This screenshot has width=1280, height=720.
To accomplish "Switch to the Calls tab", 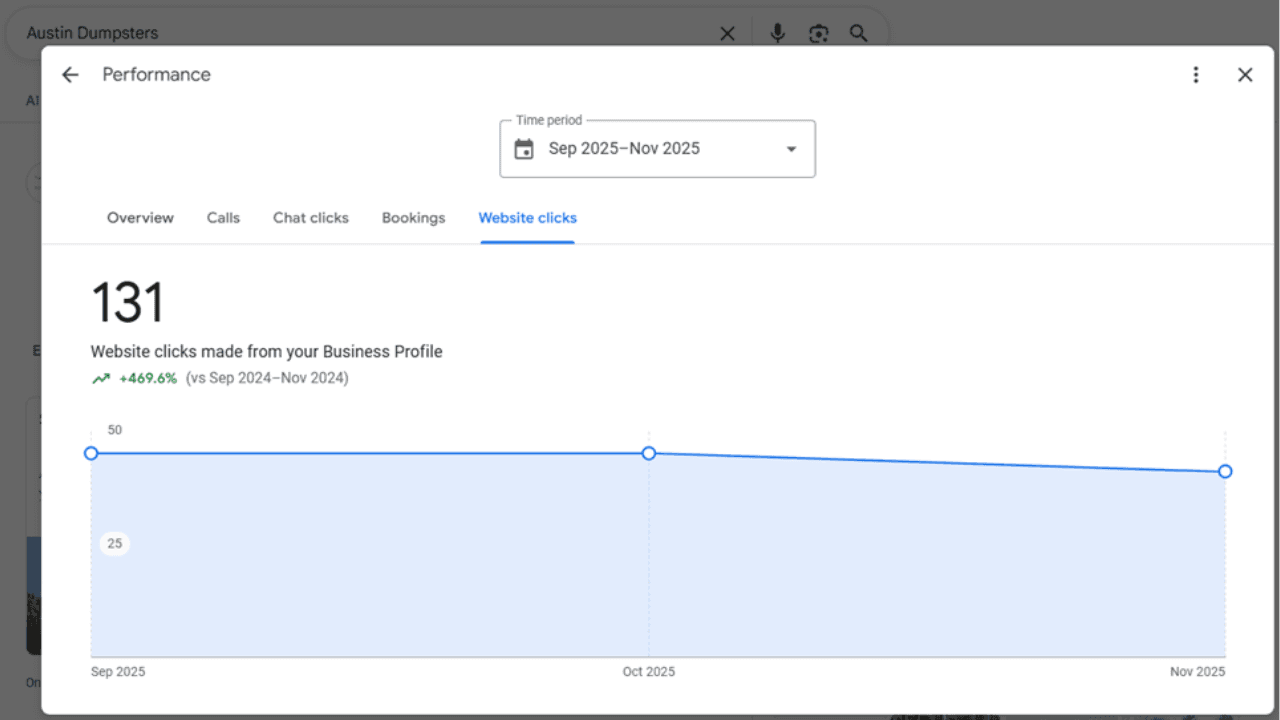I will (x=223, y=218).
